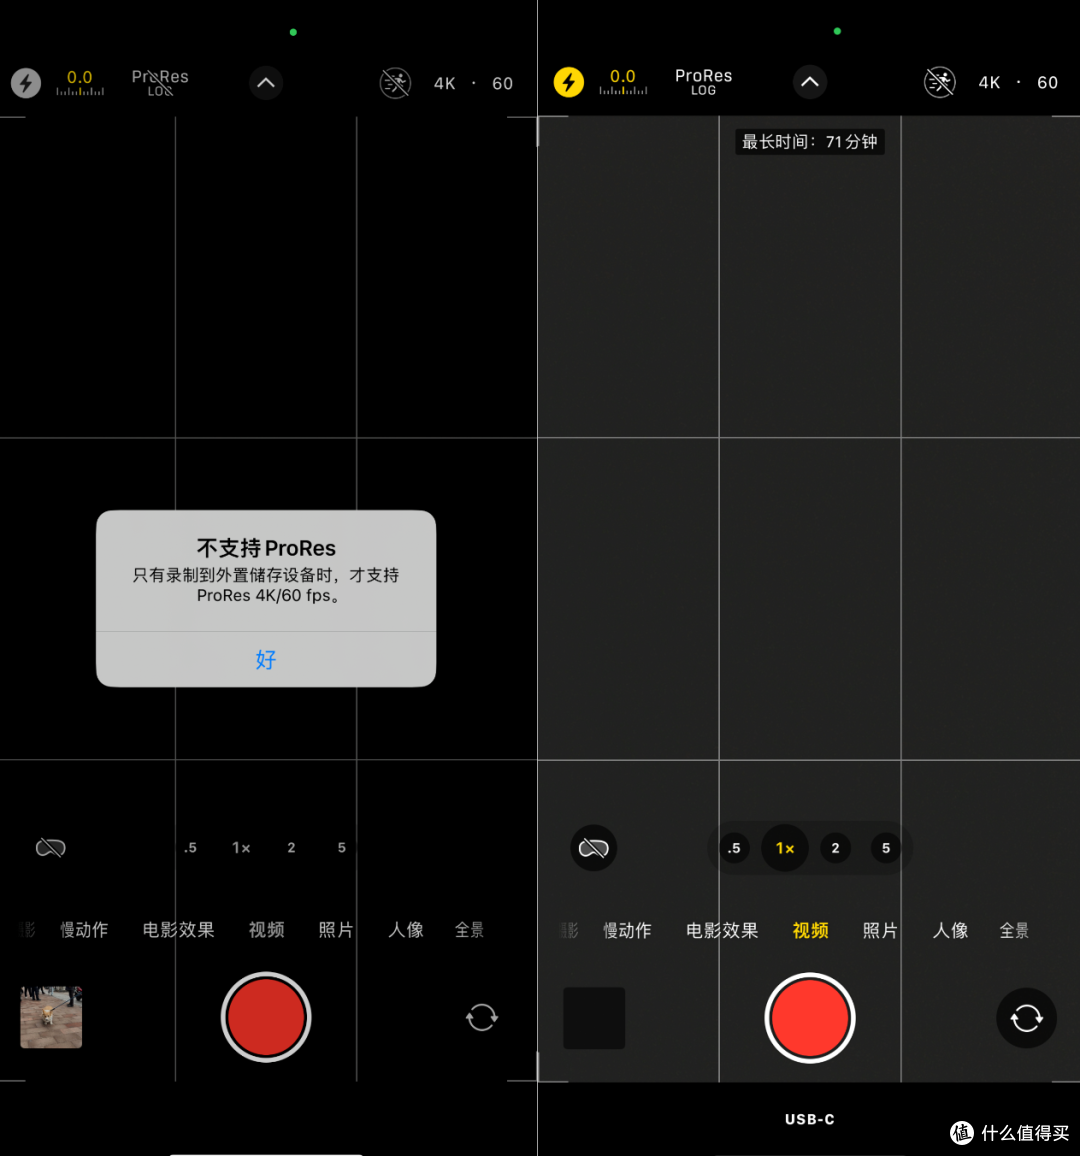Image resolution: width=1080 pixels, height=1156 pixels.
Task: Change 60 fps frame rate in right screen
Action: 1048,83
